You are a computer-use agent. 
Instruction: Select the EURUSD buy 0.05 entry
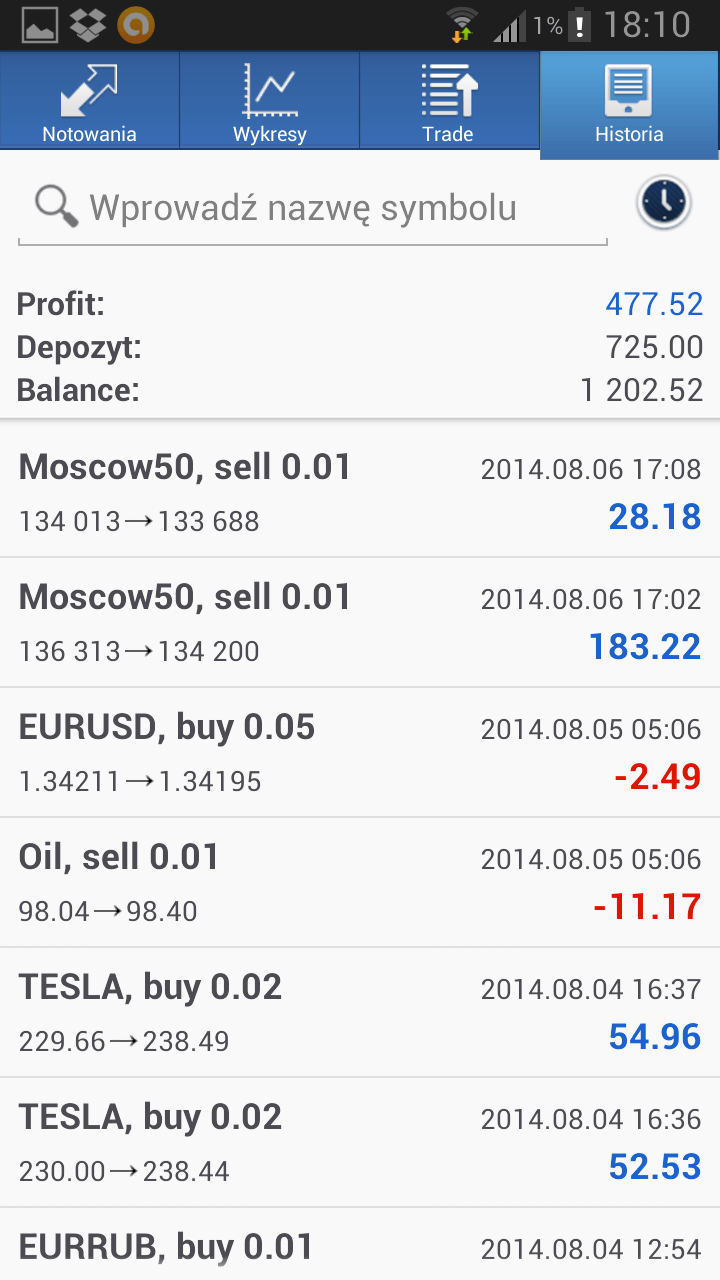(x=360, y=752)
